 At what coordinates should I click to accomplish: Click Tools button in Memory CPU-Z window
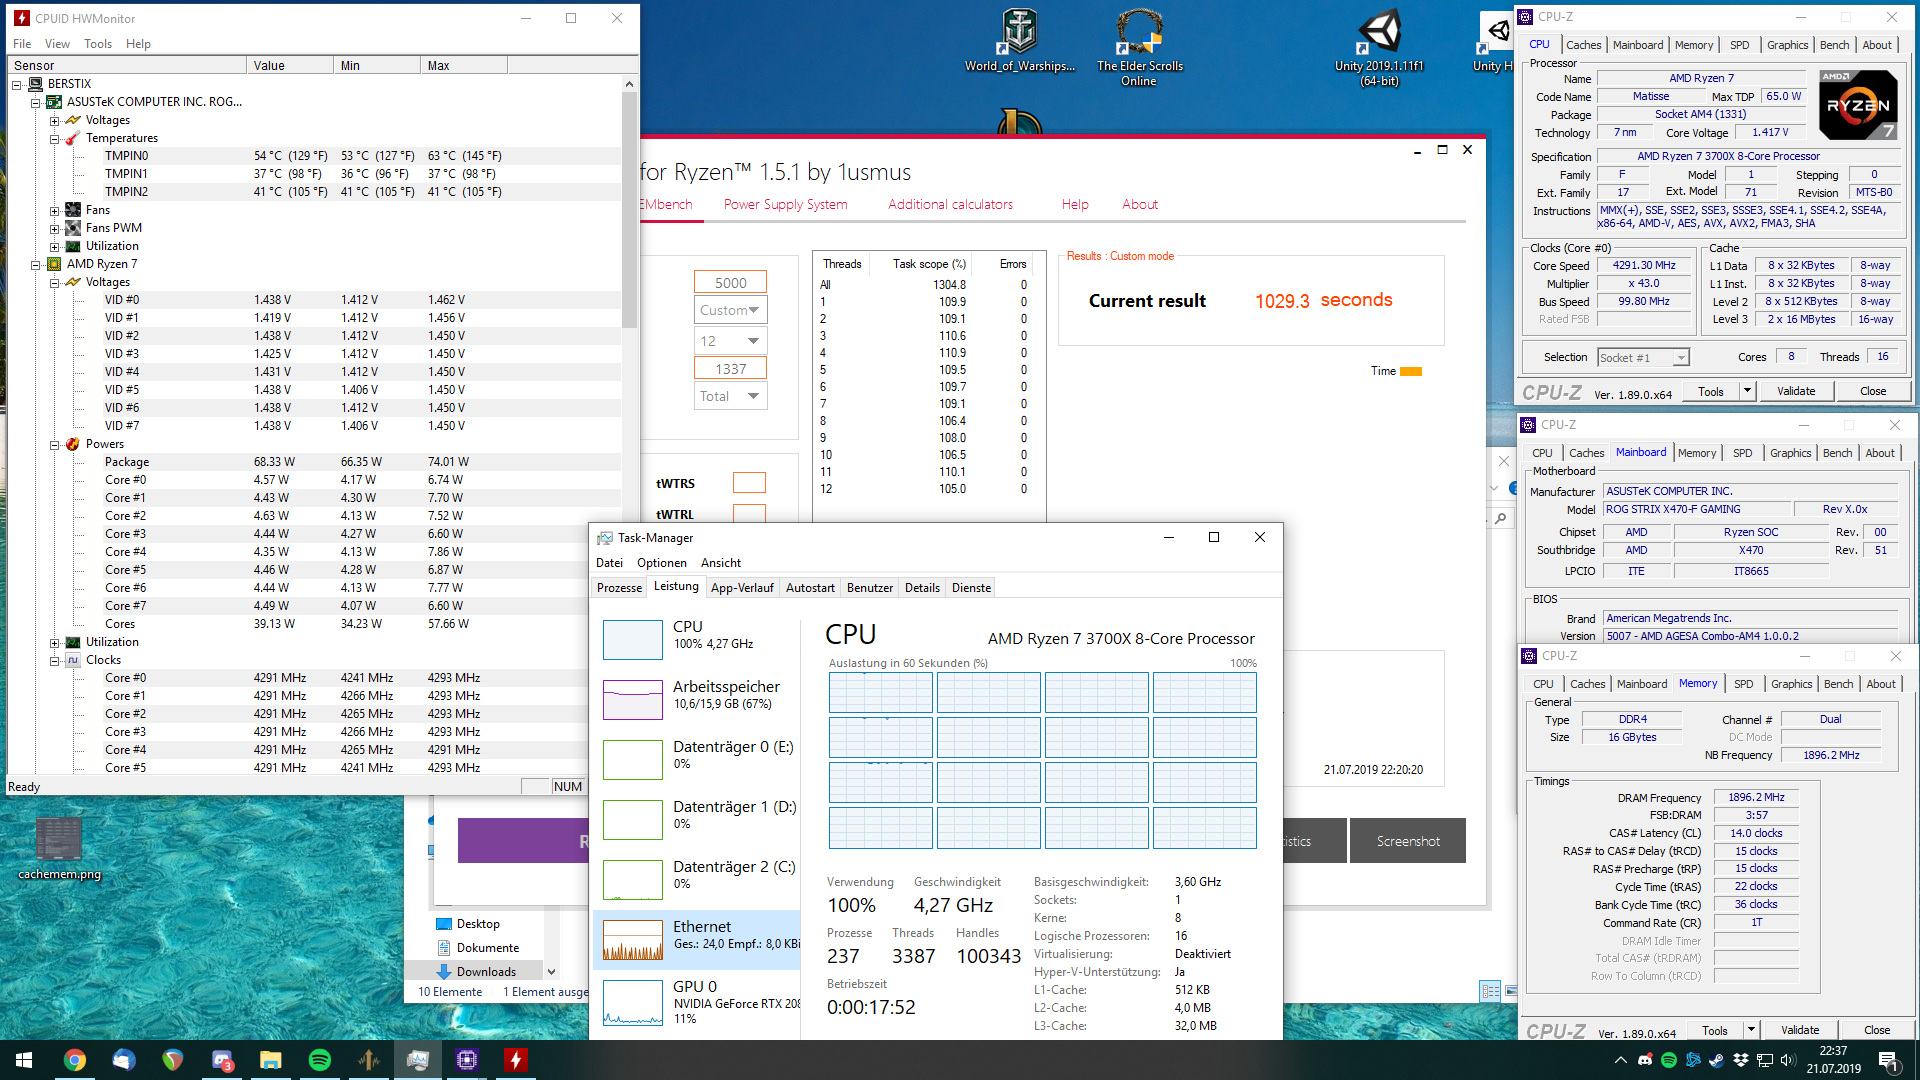tap(1715, 1030)
